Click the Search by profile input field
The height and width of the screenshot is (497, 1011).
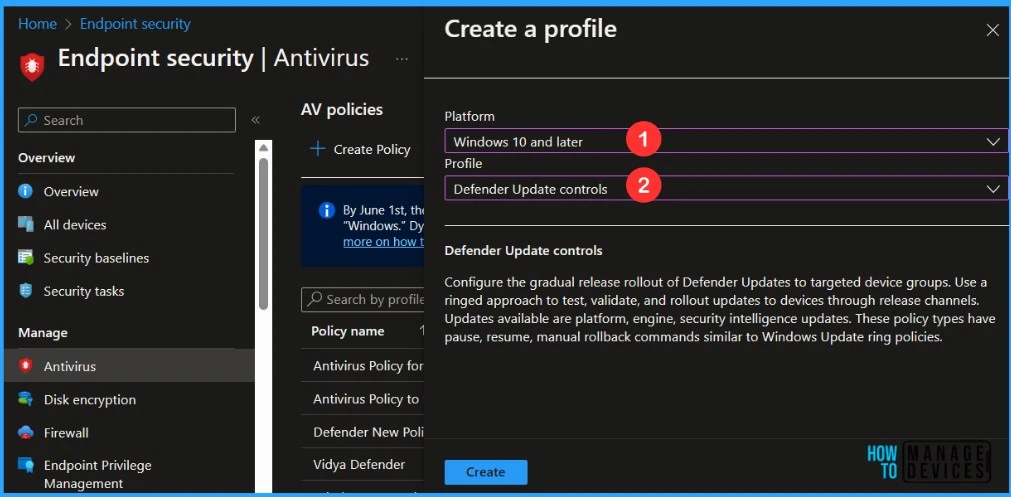click(362, 300)
